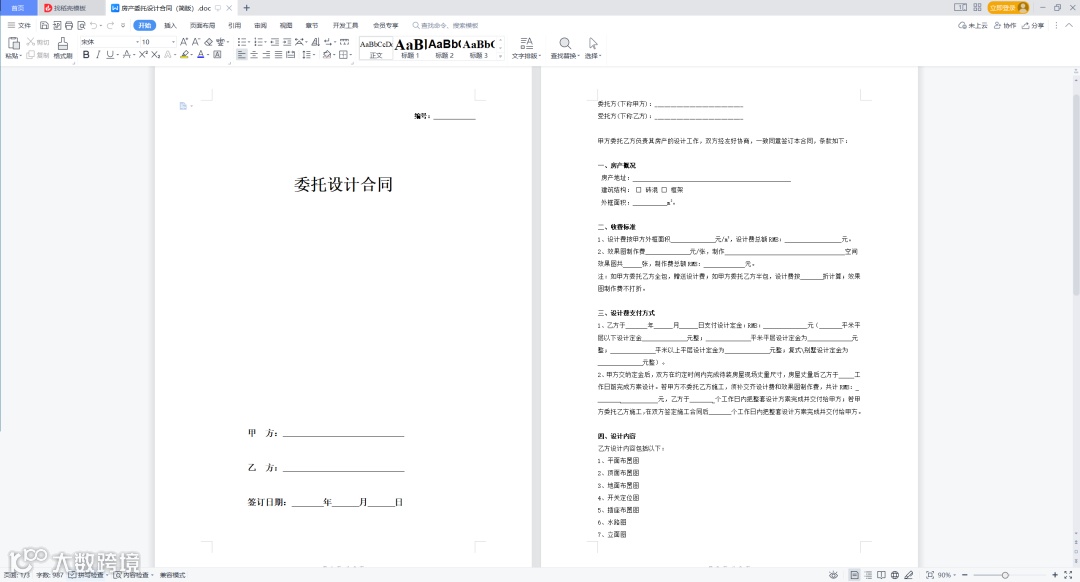Expand the styles gallery arrow
Image resolution: width=1080 pixels, height=582 pixels.
[x=500, y=56]
